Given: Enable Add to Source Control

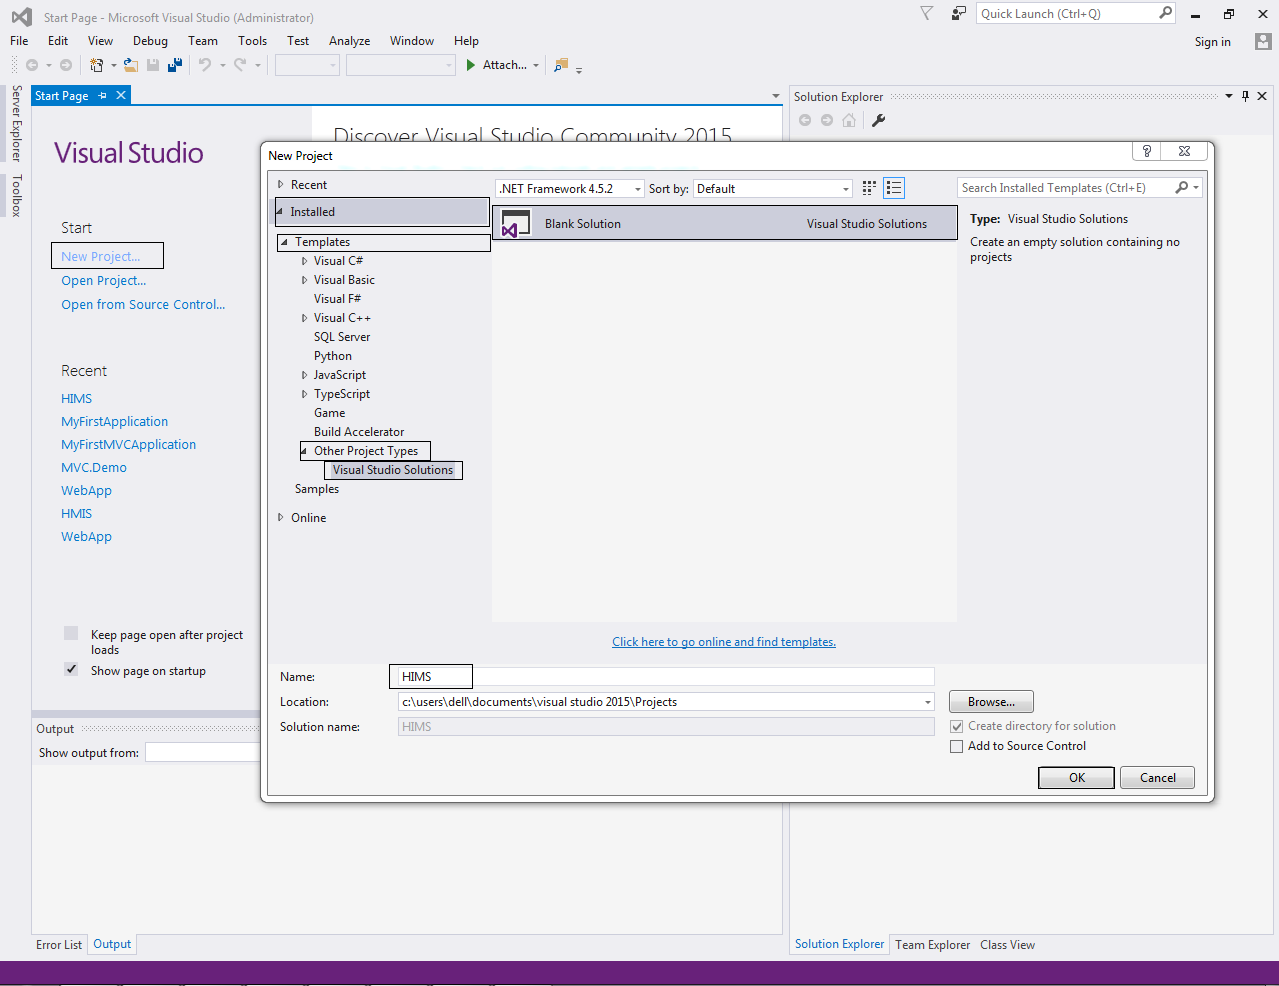Looking at the screenshot, I should 956,746.
